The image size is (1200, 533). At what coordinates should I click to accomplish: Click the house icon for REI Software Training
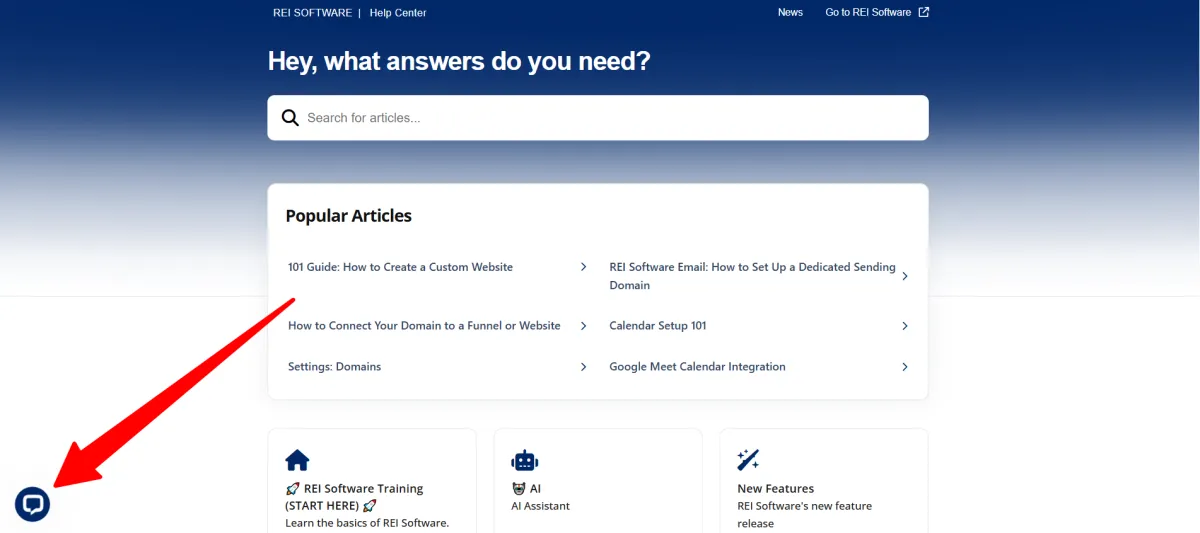(x=297, y=460)
